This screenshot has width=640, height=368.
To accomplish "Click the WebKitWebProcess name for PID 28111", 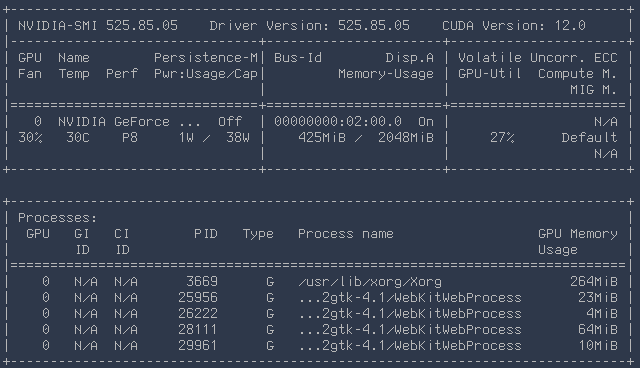I will pos(410,330).
